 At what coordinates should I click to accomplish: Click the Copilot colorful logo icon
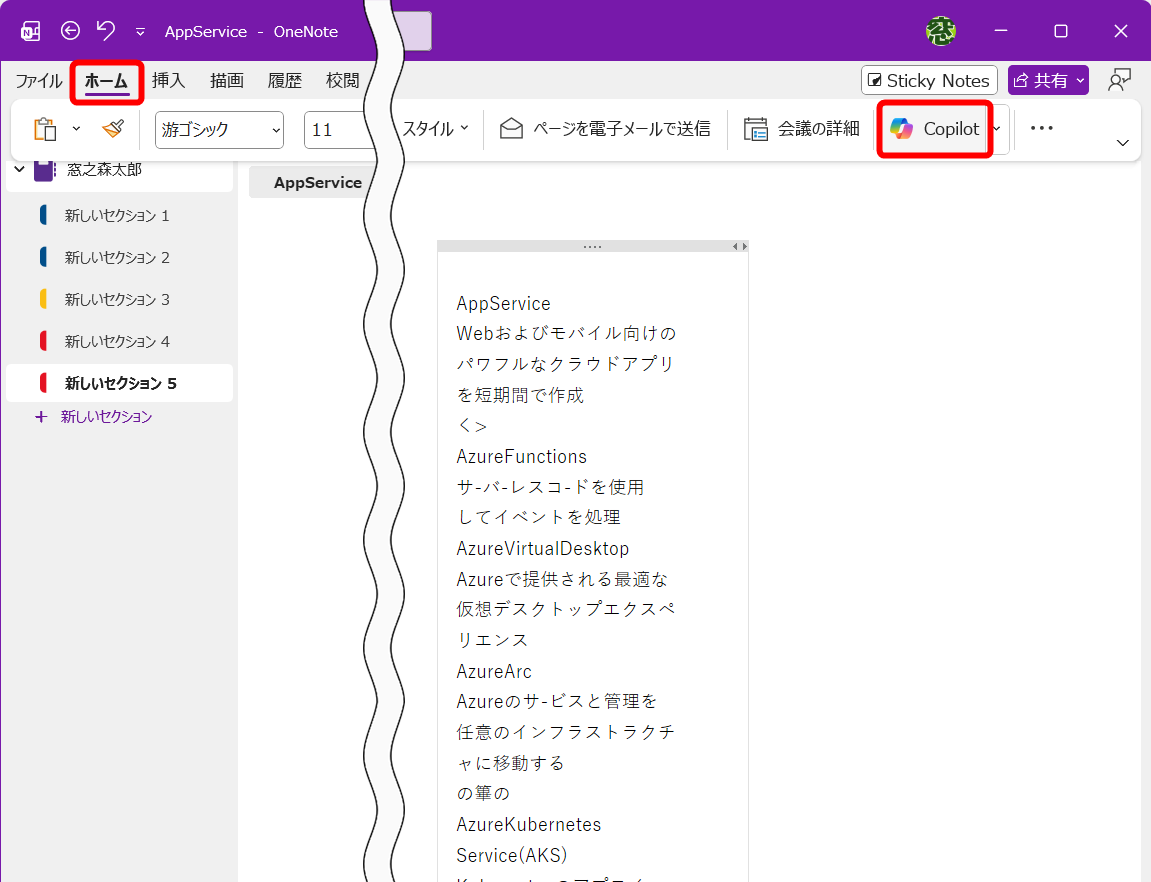point(901,129)
